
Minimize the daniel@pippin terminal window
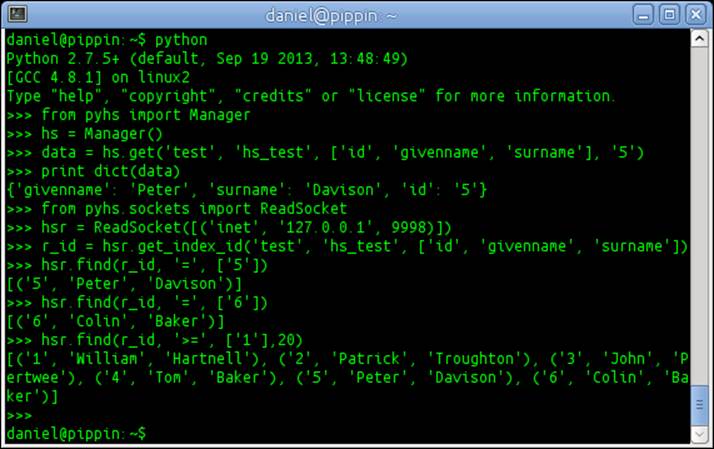pyautogui.click(x=643, y=15)
